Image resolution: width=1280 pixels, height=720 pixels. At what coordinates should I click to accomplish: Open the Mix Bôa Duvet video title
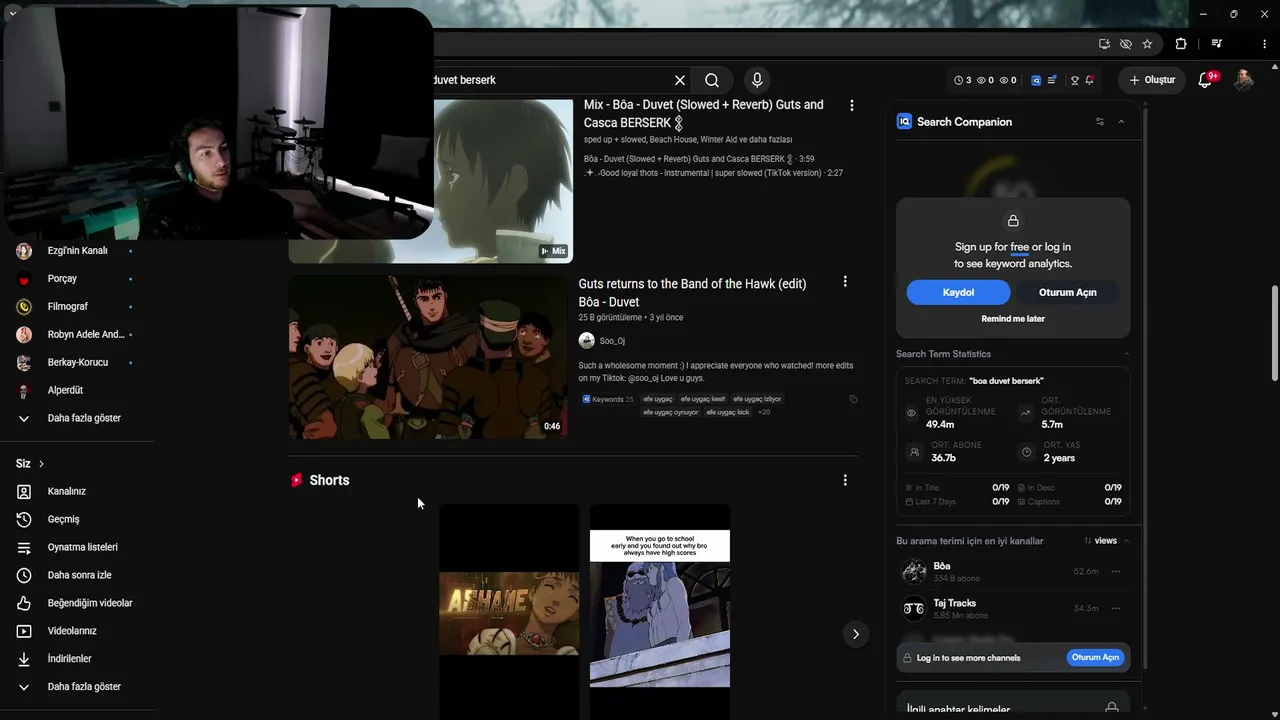coord(704,113)
